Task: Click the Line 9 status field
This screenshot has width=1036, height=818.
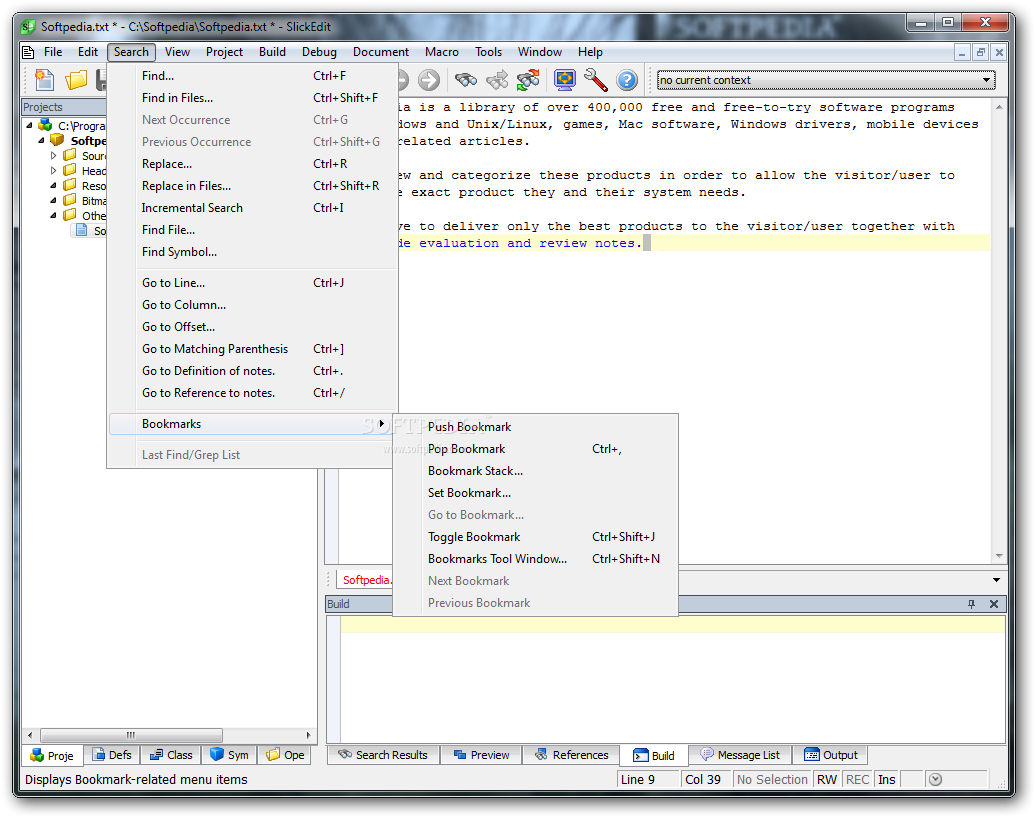Action: (648, 780)
